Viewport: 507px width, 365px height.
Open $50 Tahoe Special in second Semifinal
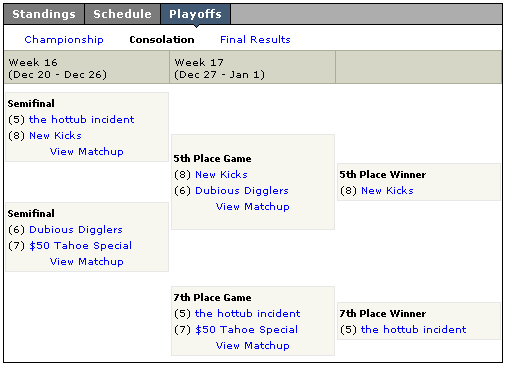coord(81,245)
